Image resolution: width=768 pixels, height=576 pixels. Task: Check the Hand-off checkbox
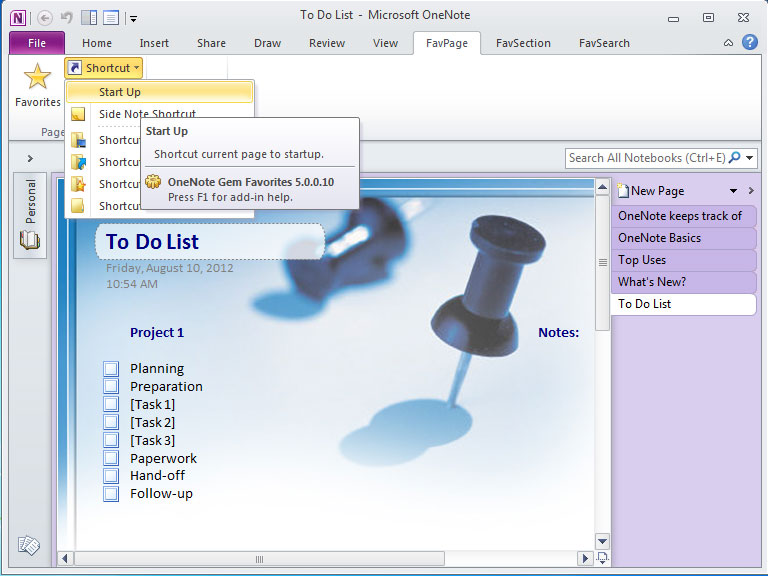(111, 476)
